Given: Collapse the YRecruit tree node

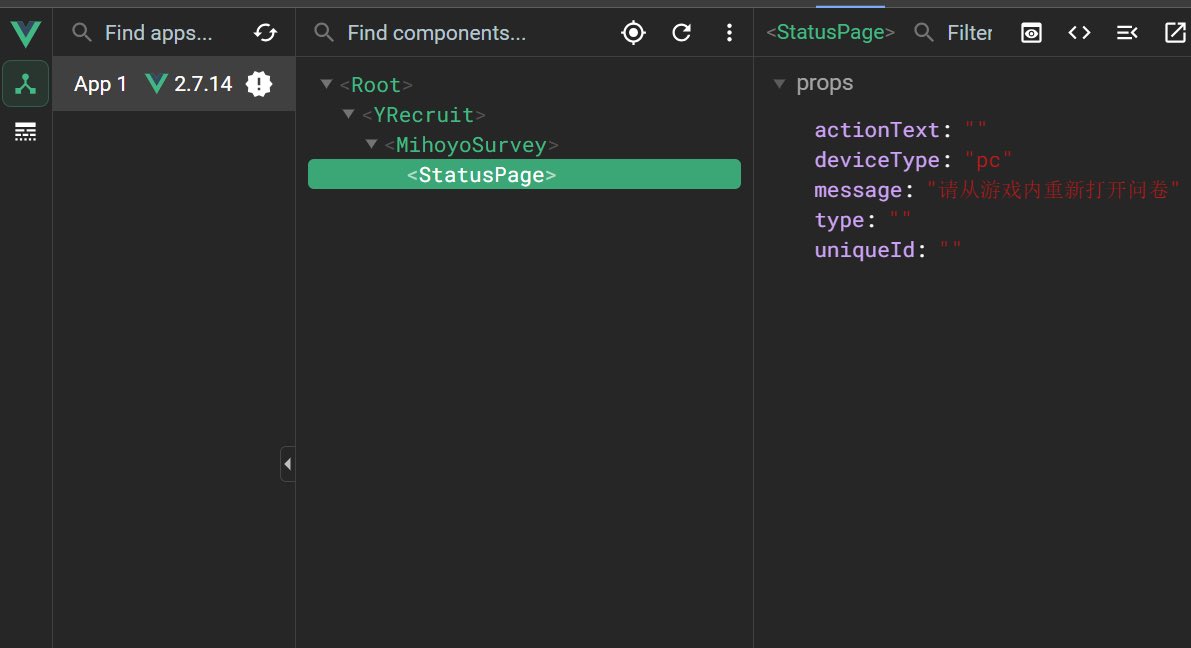Looking at the screenshot, I should (349, 114).
